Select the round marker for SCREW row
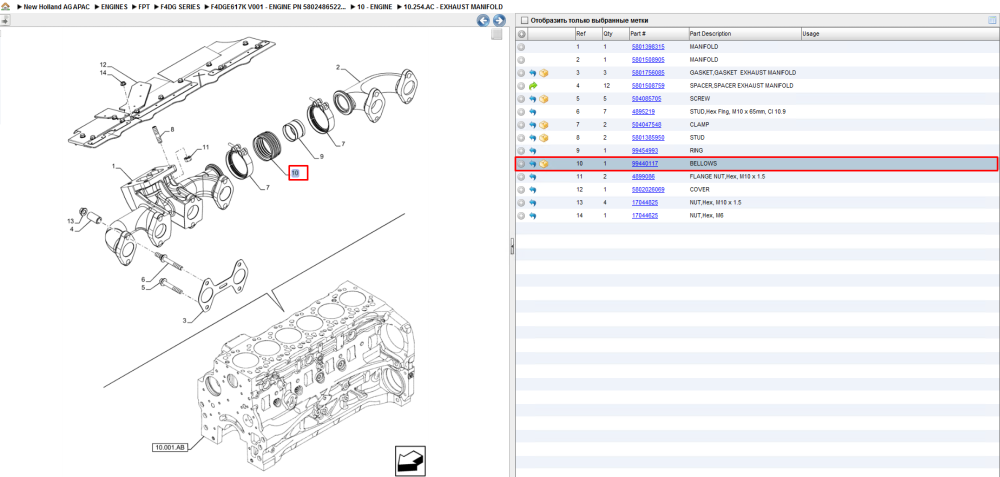 click(521, 99)
